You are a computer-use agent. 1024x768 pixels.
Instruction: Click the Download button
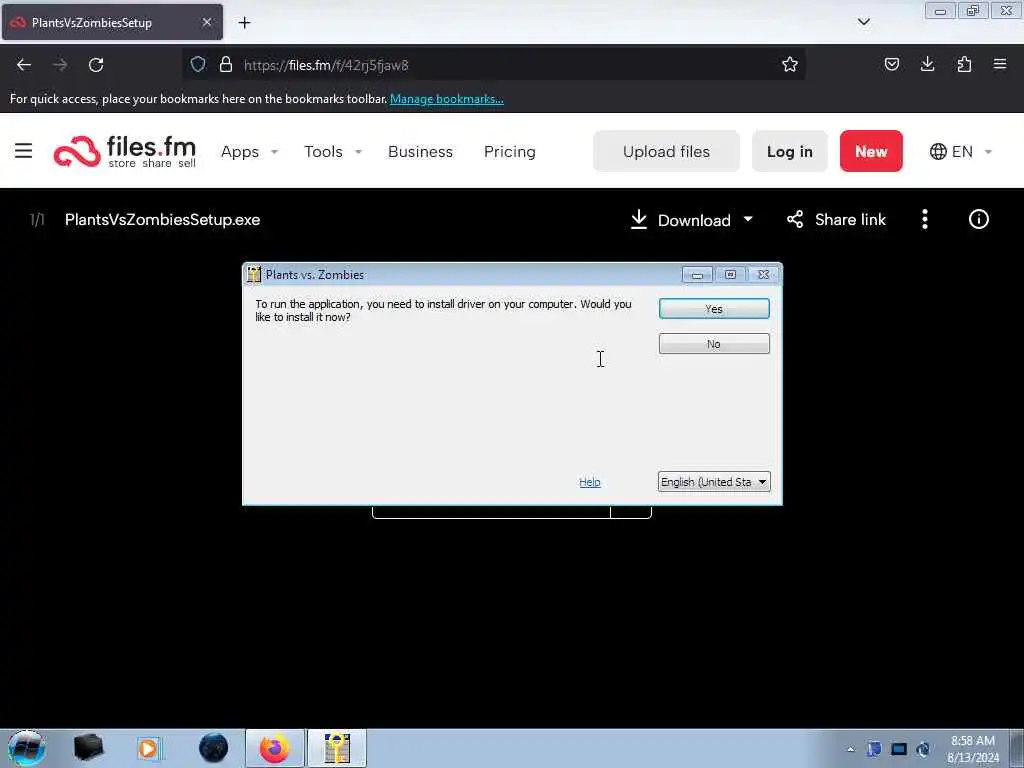pyautogui.click(x=681, y=220)
